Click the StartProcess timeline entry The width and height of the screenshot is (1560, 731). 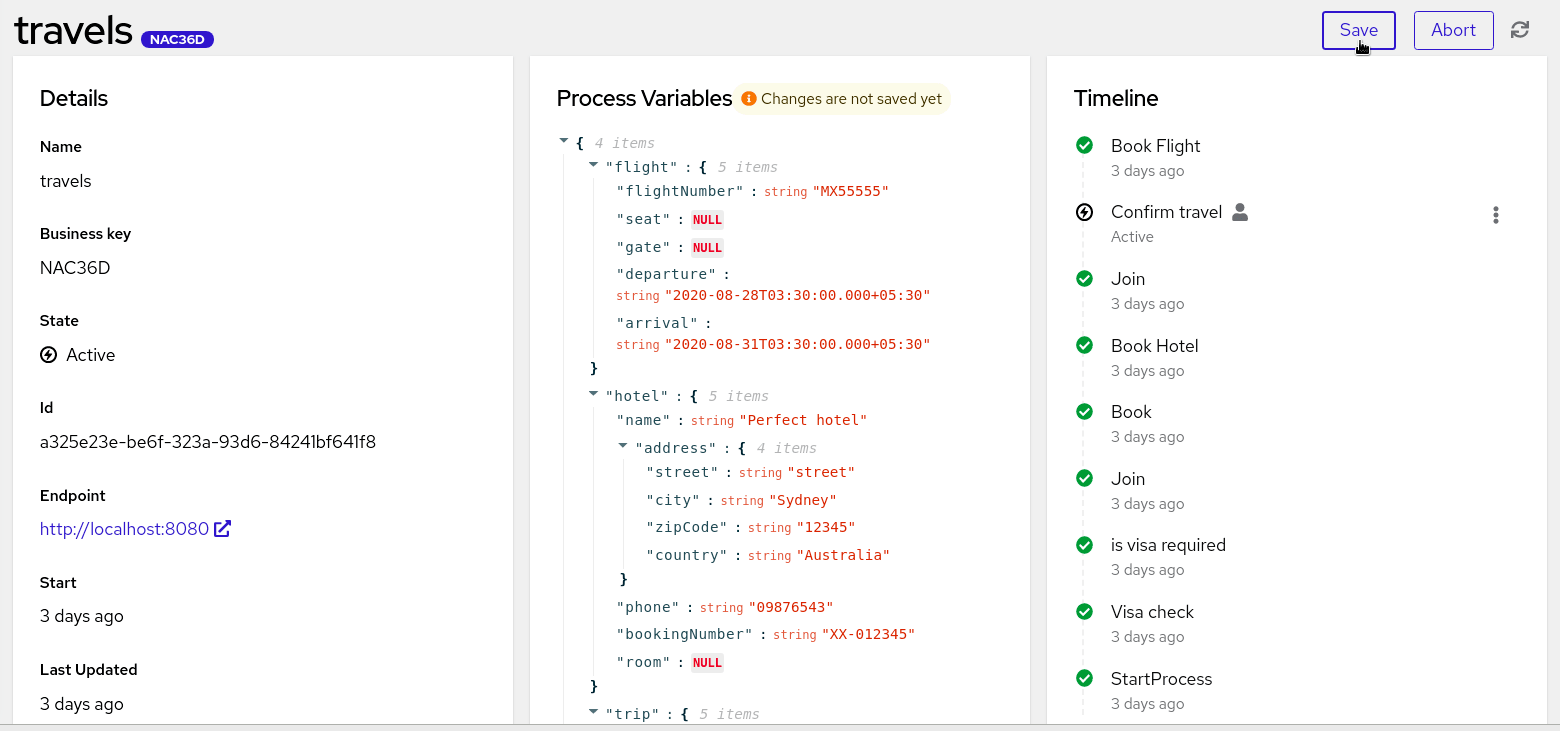[1161, 679]
